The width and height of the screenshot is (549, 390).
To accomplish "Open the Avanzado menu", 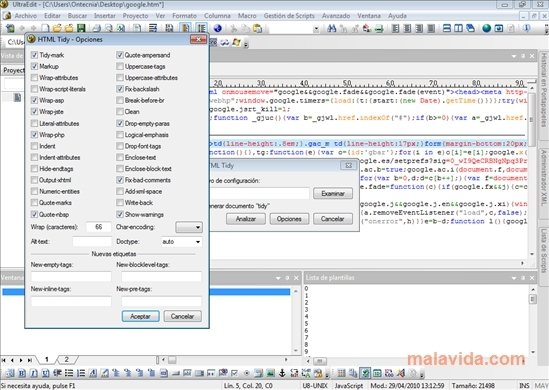I will pyautogui.click(x=336, y=16).
